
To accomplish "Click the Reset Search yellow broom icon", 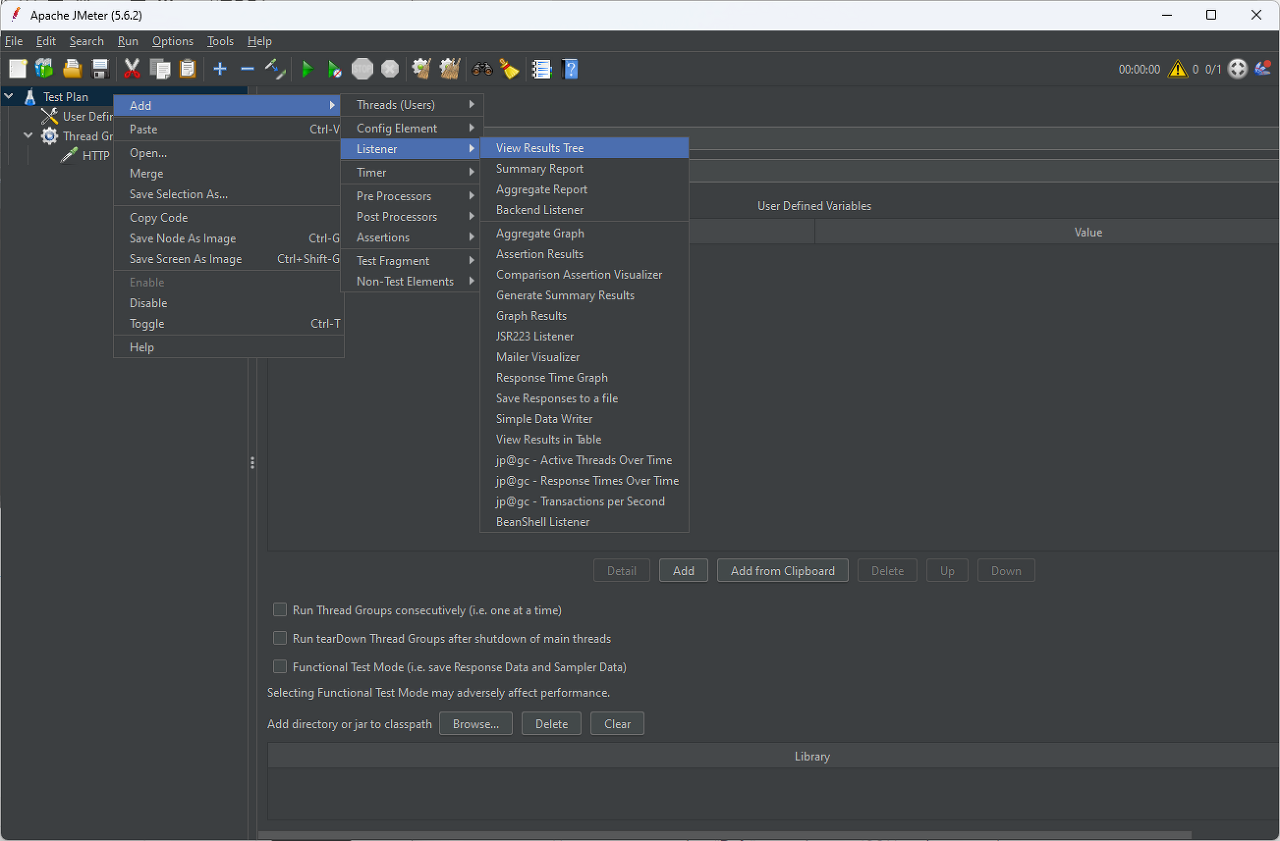I will (x=510, y=69).
